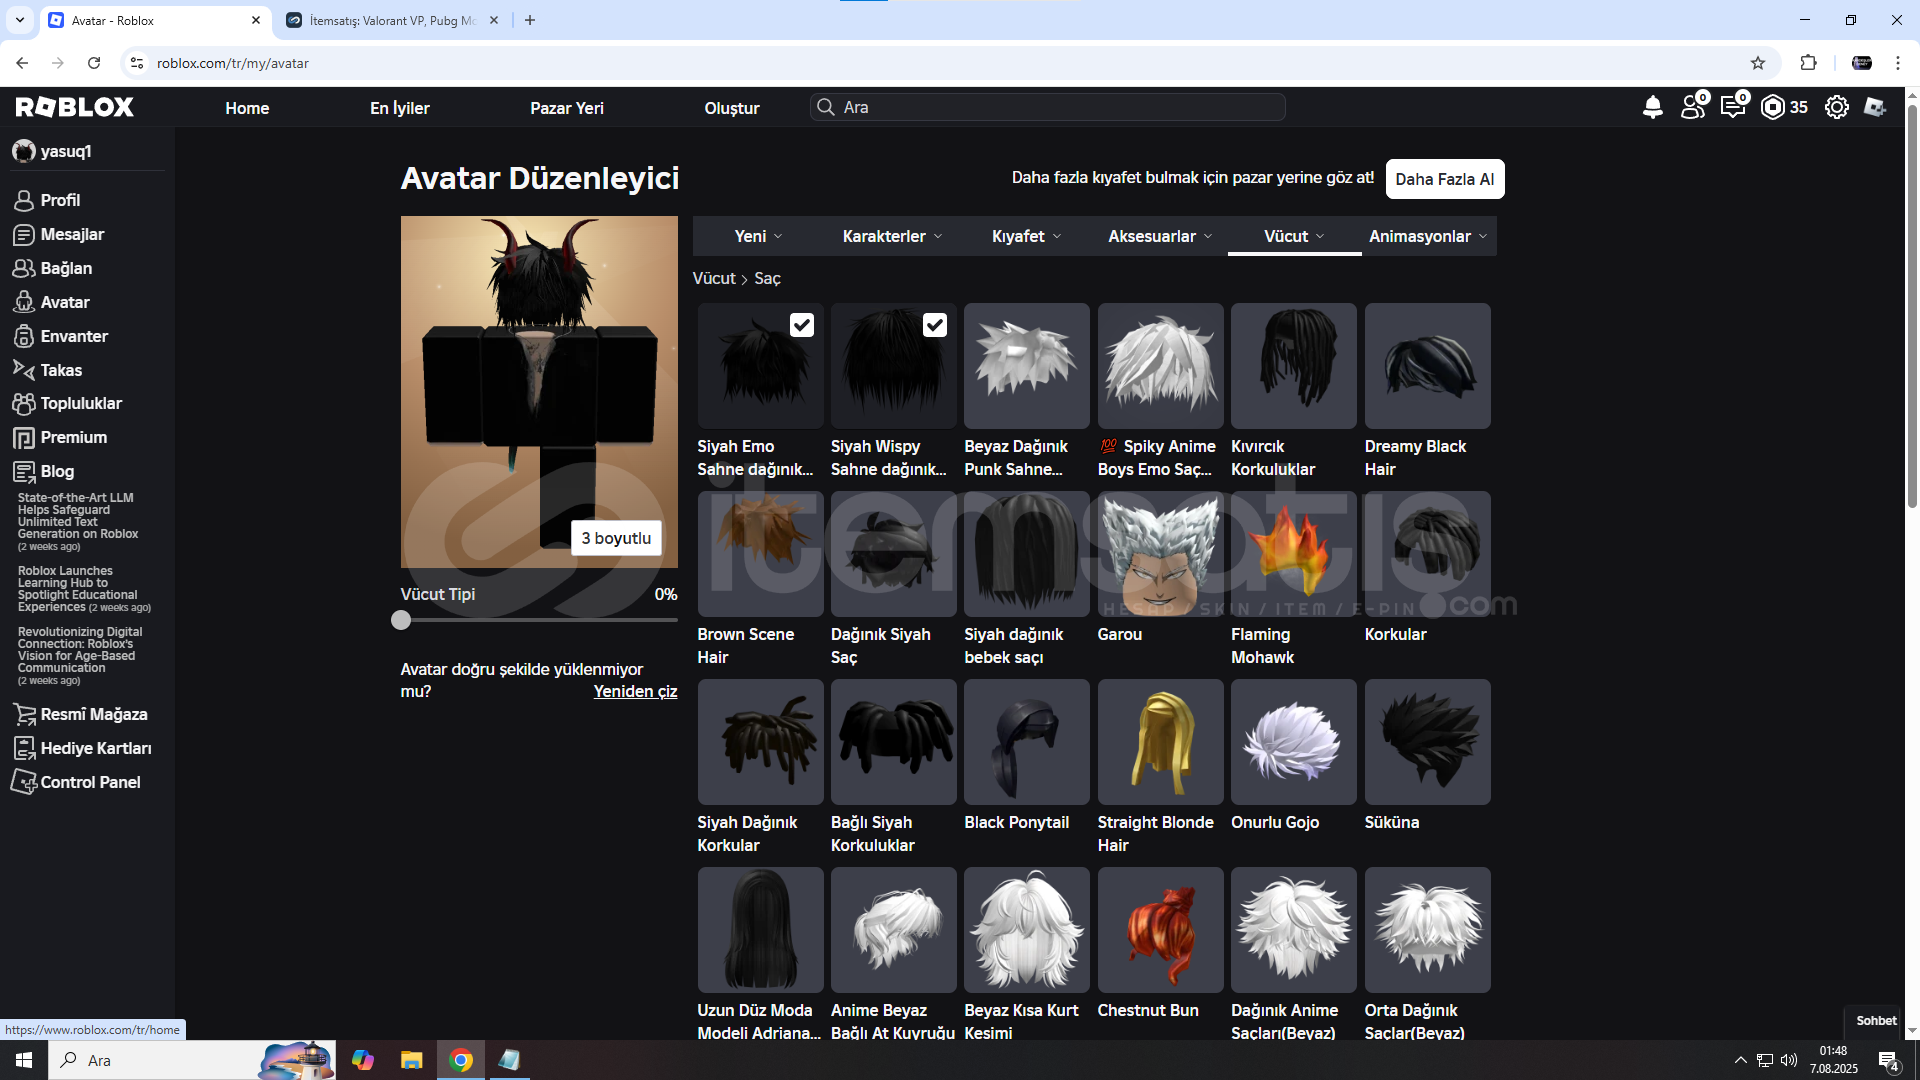Open the Windows Start menu
The width and height of the screenshot is (1920, 1080).
pos(24,1060)
